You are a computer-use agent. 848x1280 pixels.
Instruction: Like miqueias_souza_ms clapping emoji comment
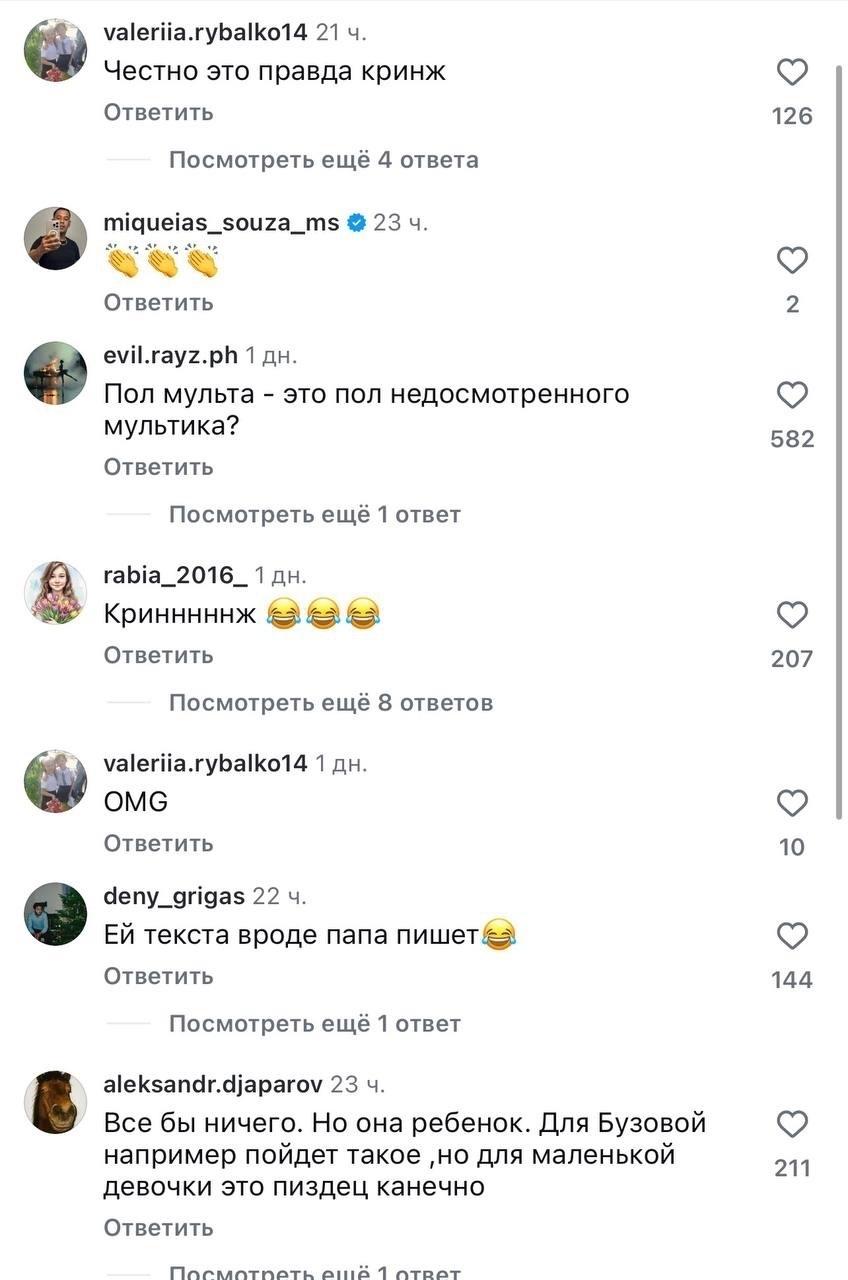[792, 261]
